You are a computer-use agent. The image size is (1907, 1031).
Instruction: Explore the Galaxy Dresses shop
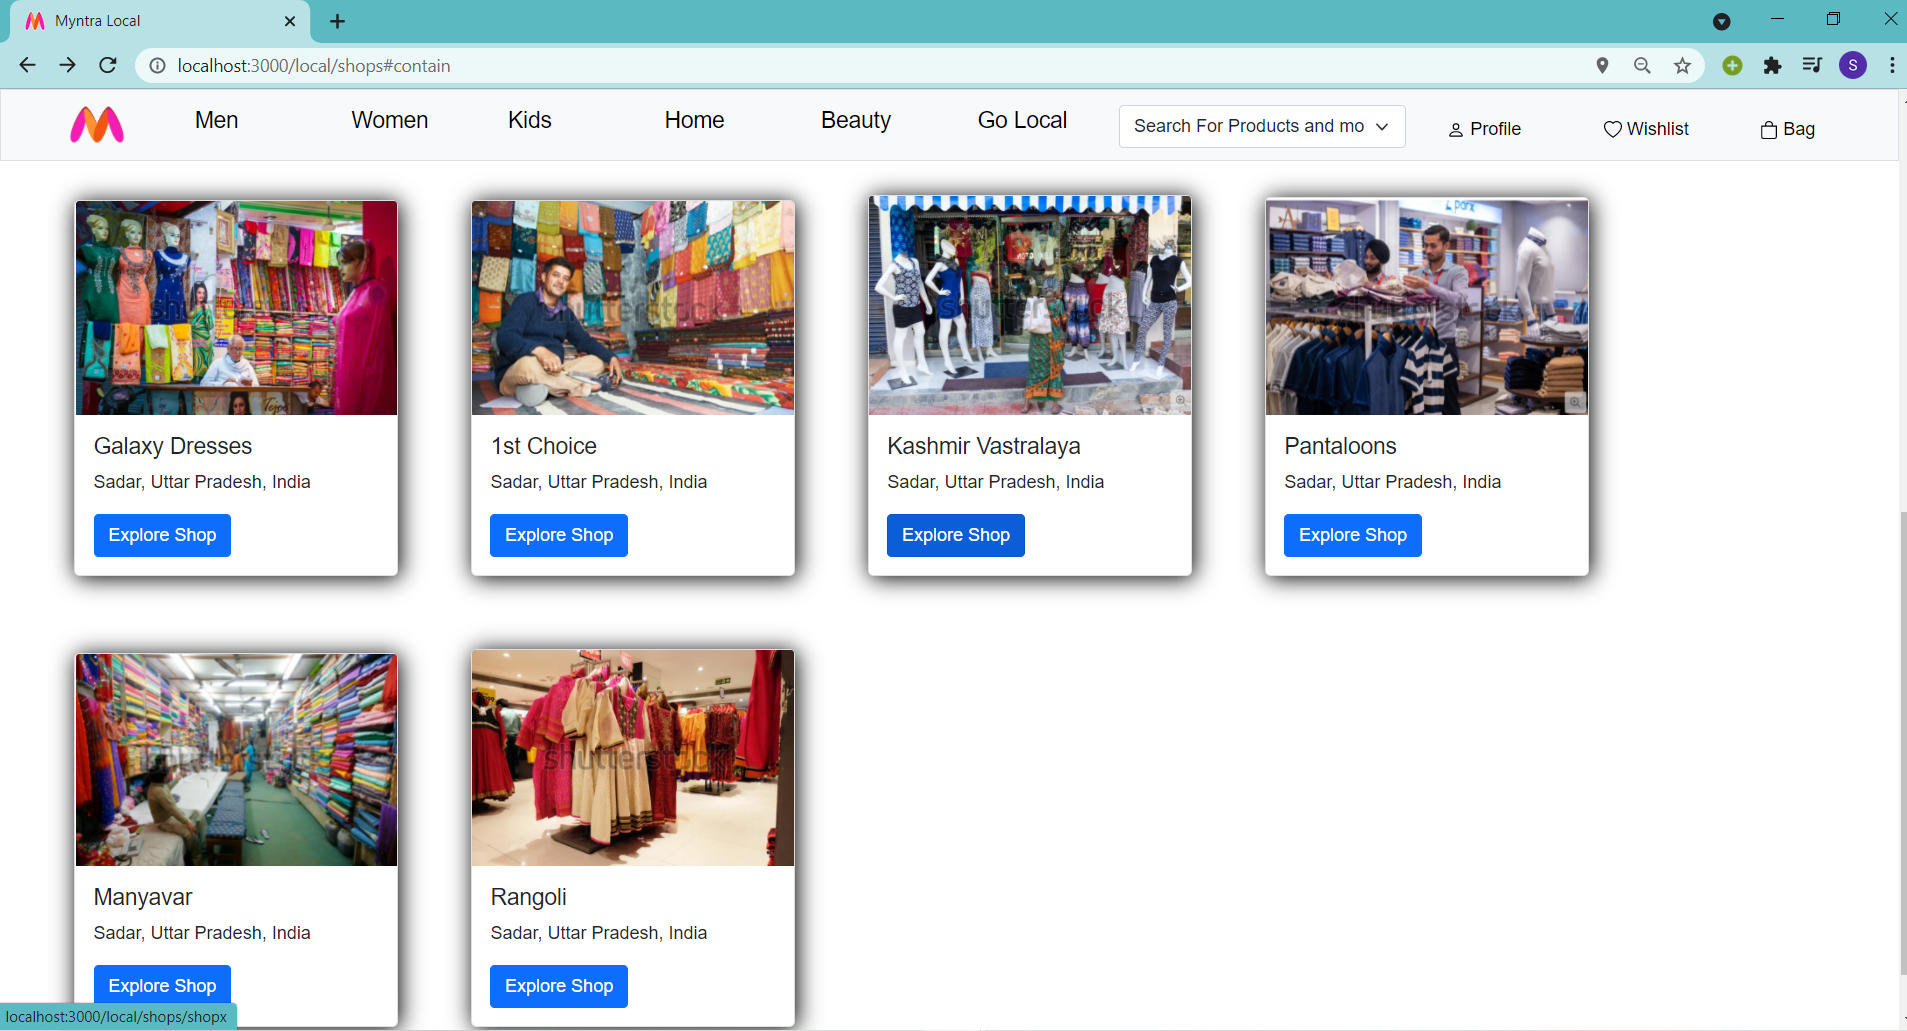pyautogui.click(x=161, y=535)
